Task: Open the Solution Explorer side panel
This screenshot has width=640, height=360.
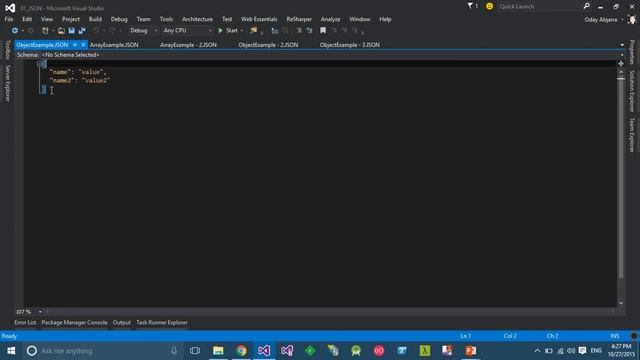Action: (632, 91)
